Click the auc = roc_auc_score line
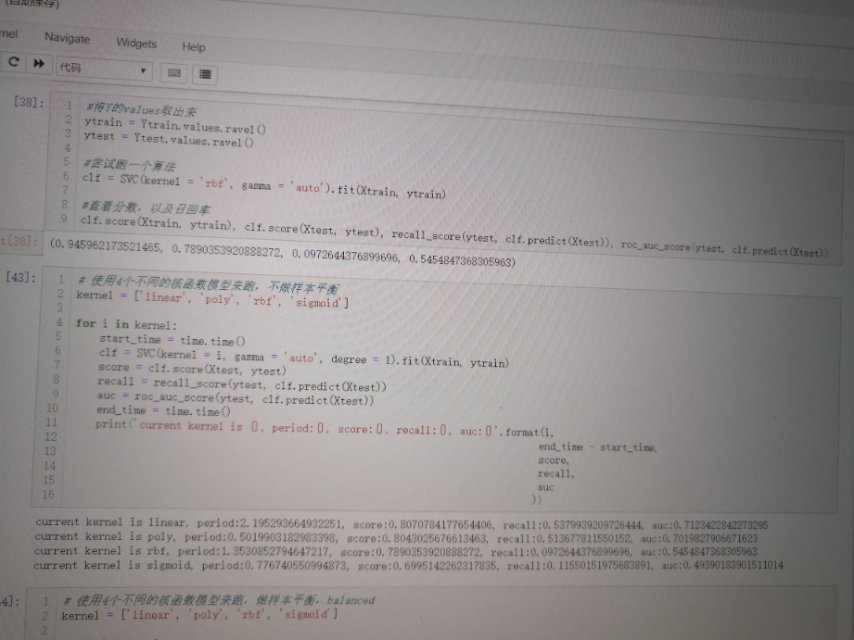Viewport: 854px width, 640px height. coord(235,398)
